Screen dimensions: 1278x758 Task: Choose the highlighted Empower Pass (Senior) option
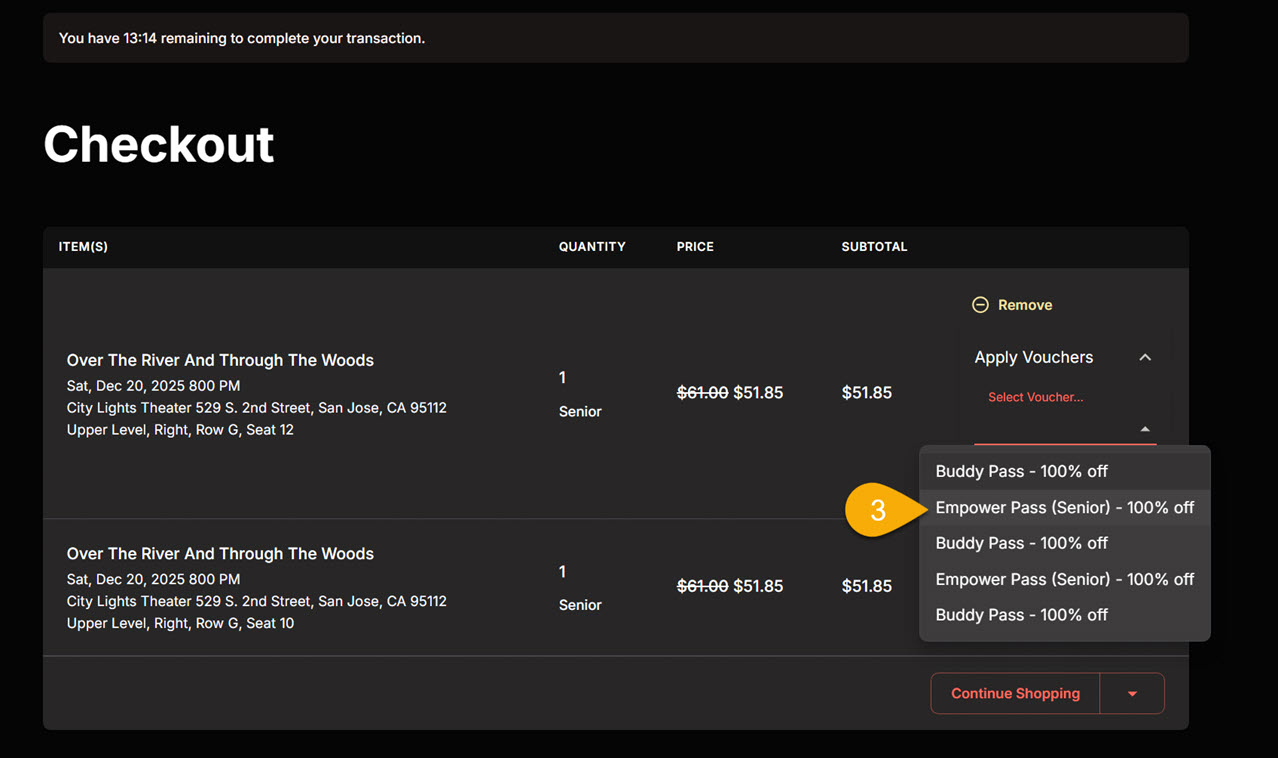click(1064, 507)
